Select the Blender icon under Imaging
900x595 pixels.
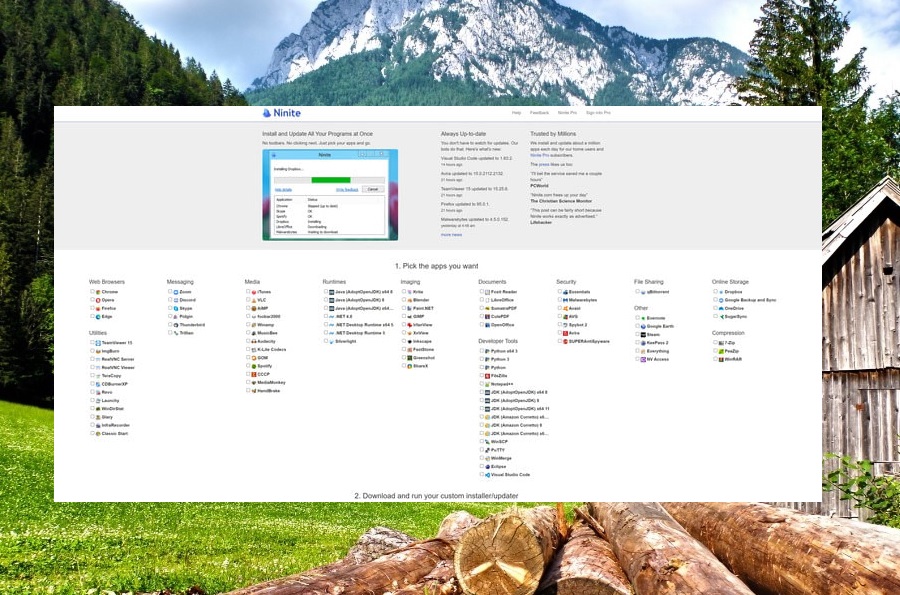pyautogui.click(x=408, y=300)
